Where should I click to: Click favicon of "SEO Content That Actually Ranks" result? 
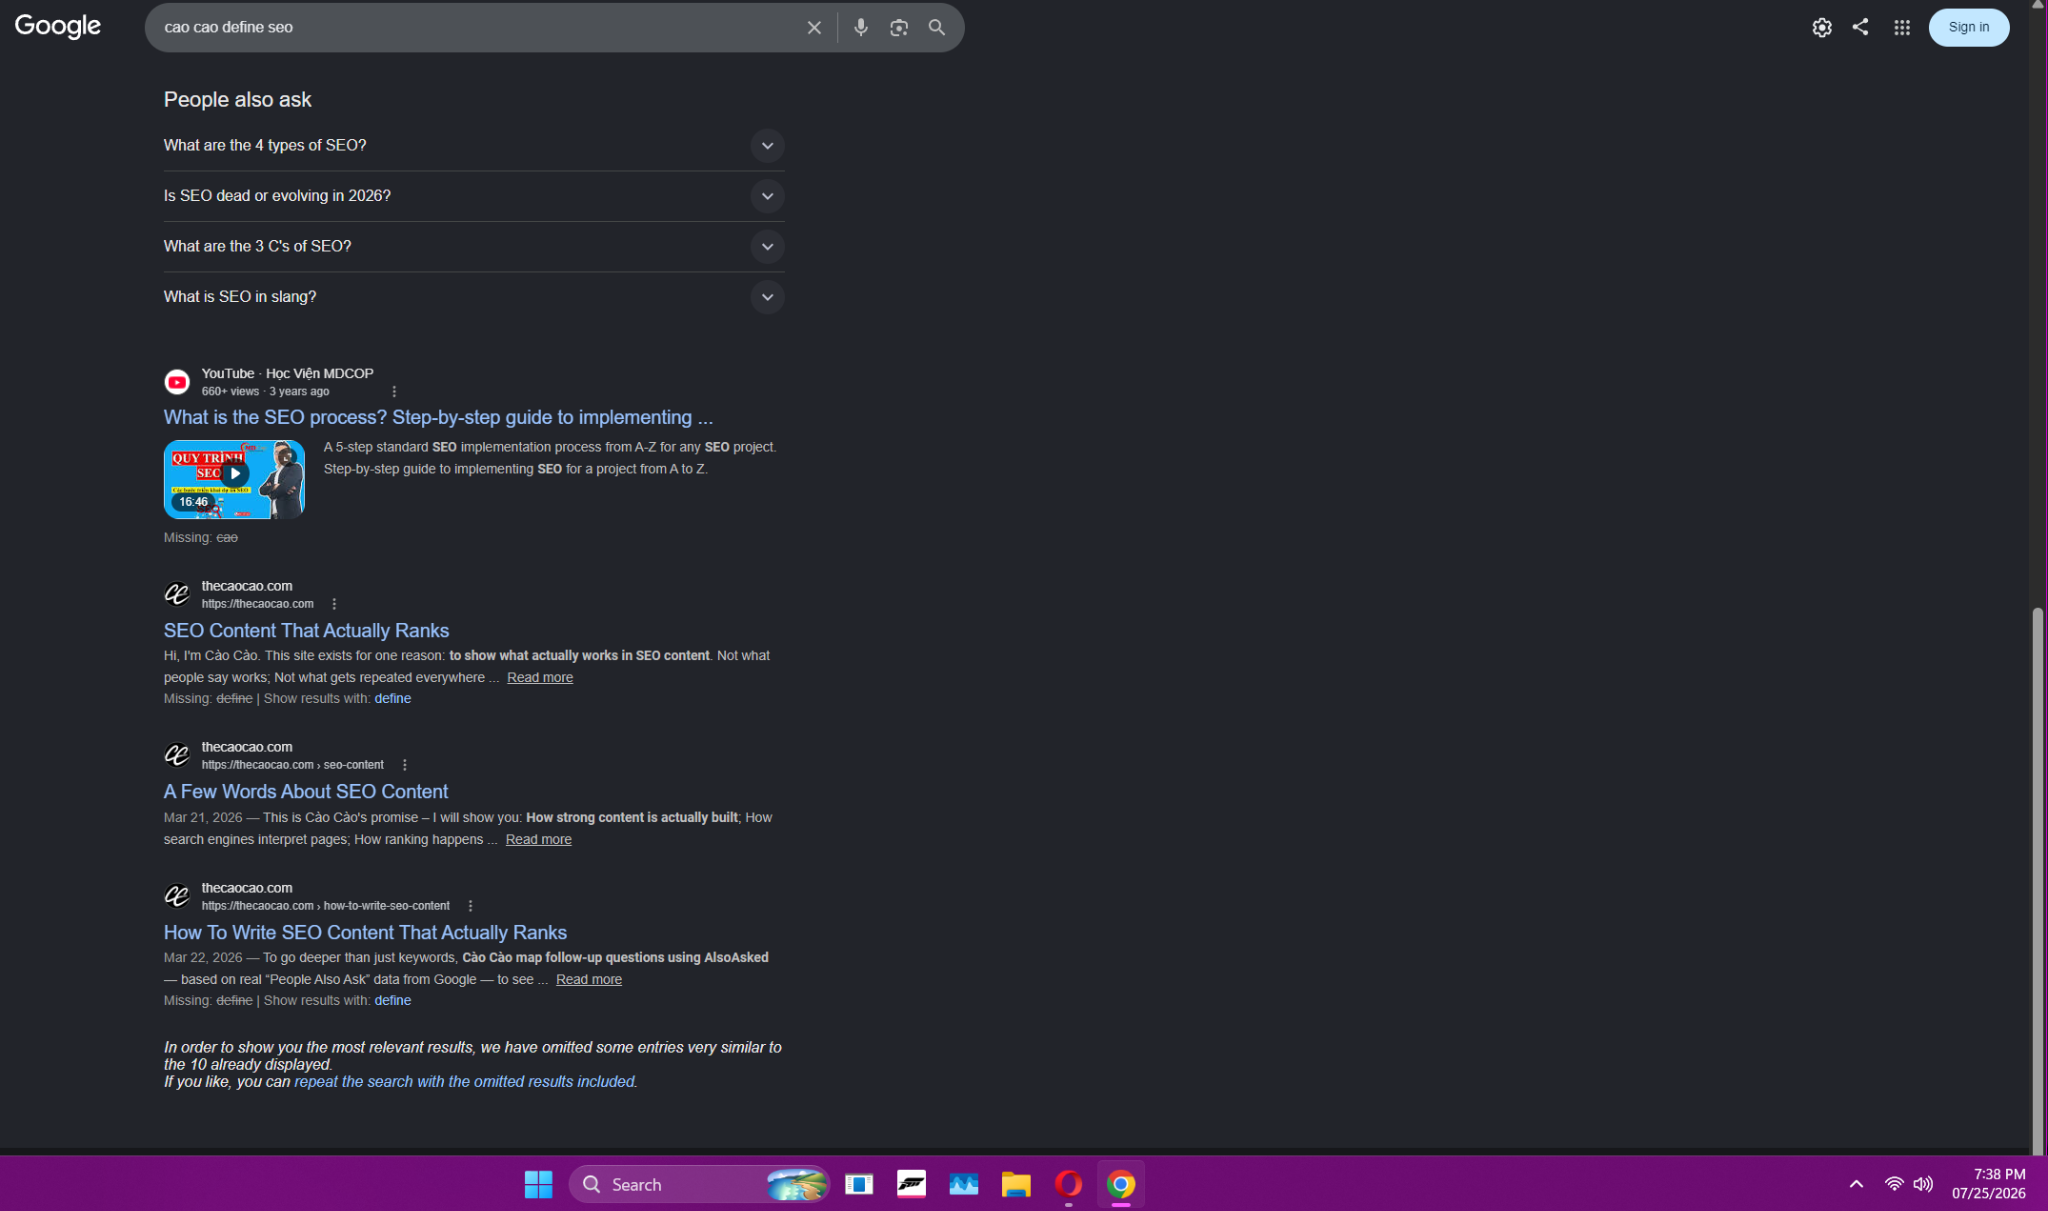177,594
